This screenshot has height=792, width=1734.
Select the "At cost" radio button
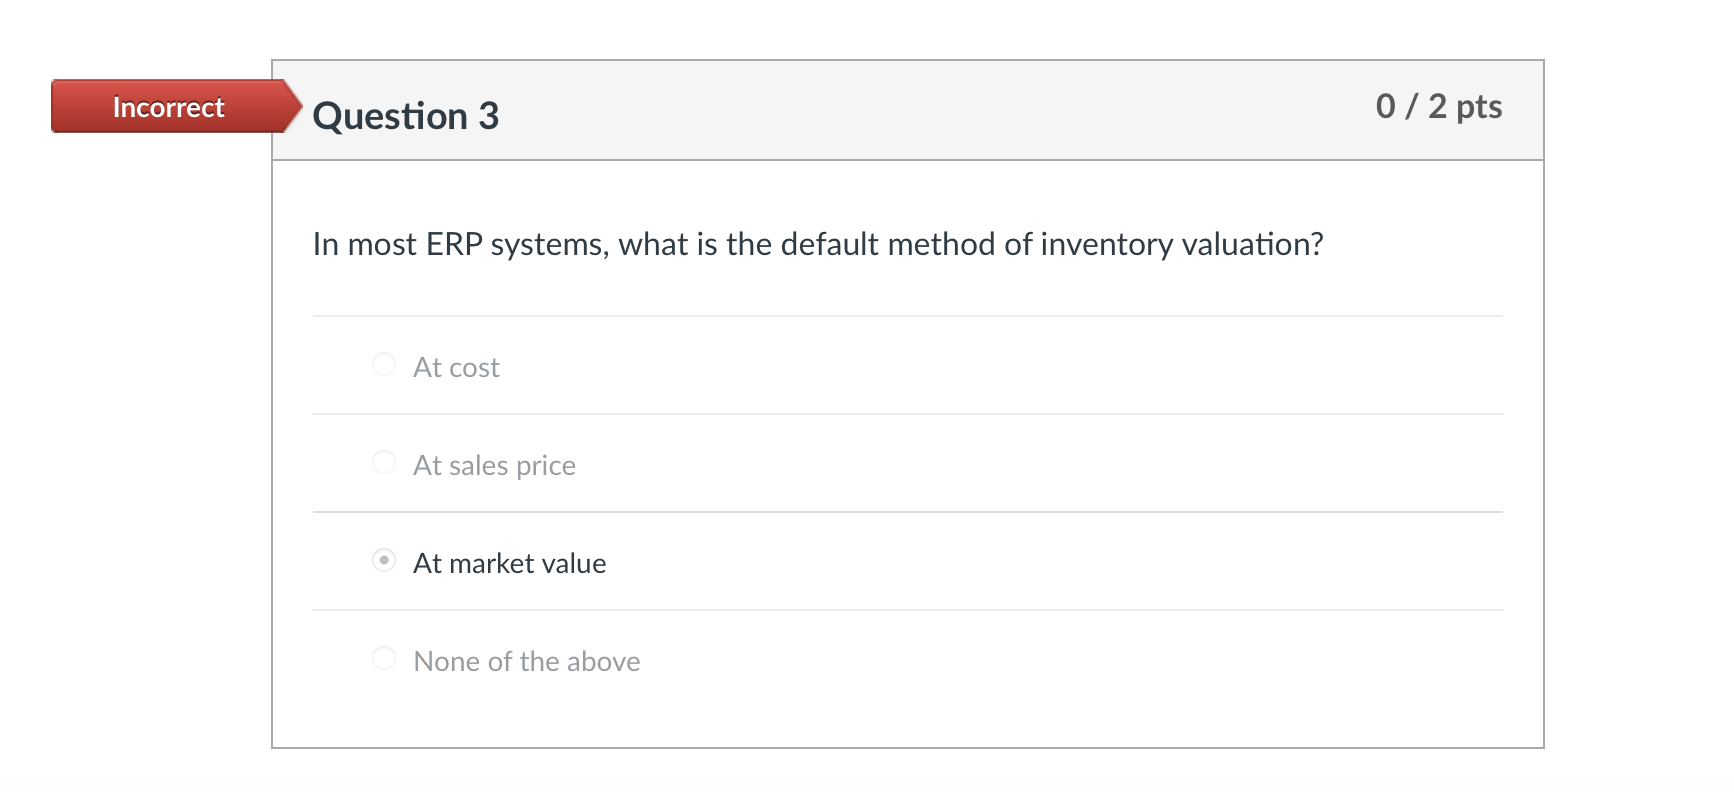384,364
